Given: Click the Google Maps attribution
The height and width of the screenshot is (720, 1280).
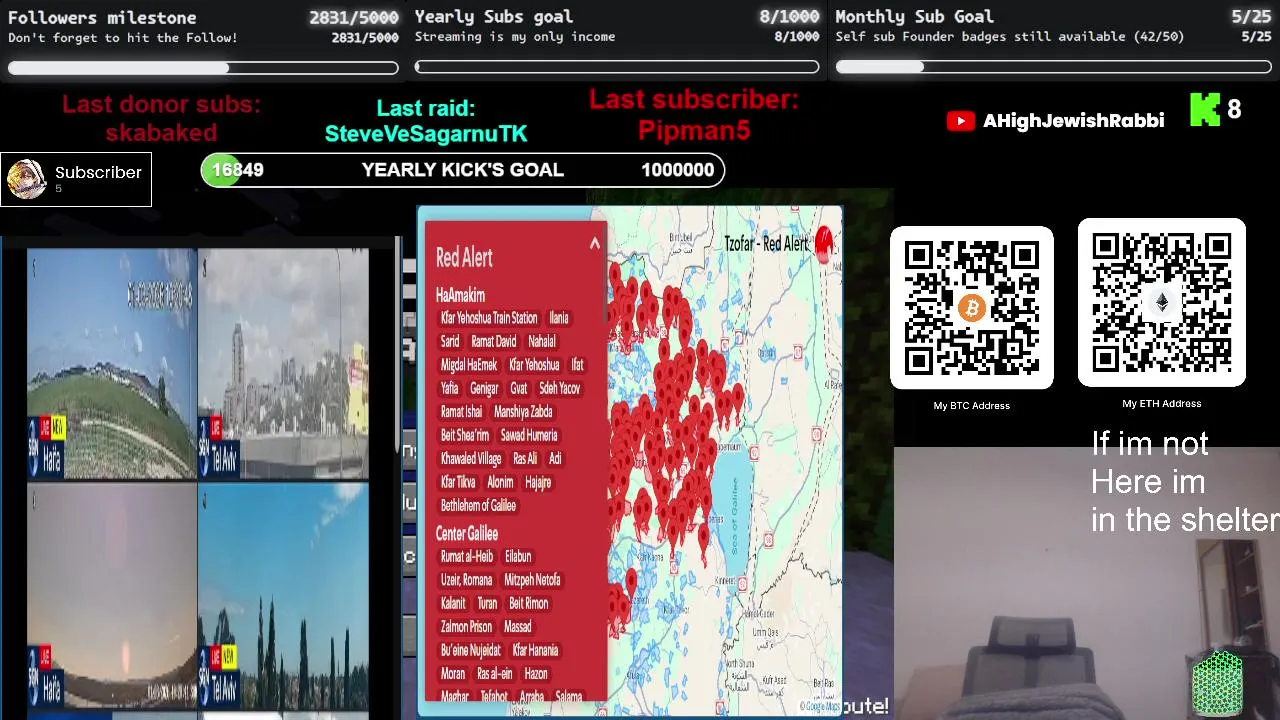Looking at the screenshot, I should coord(820,707).
